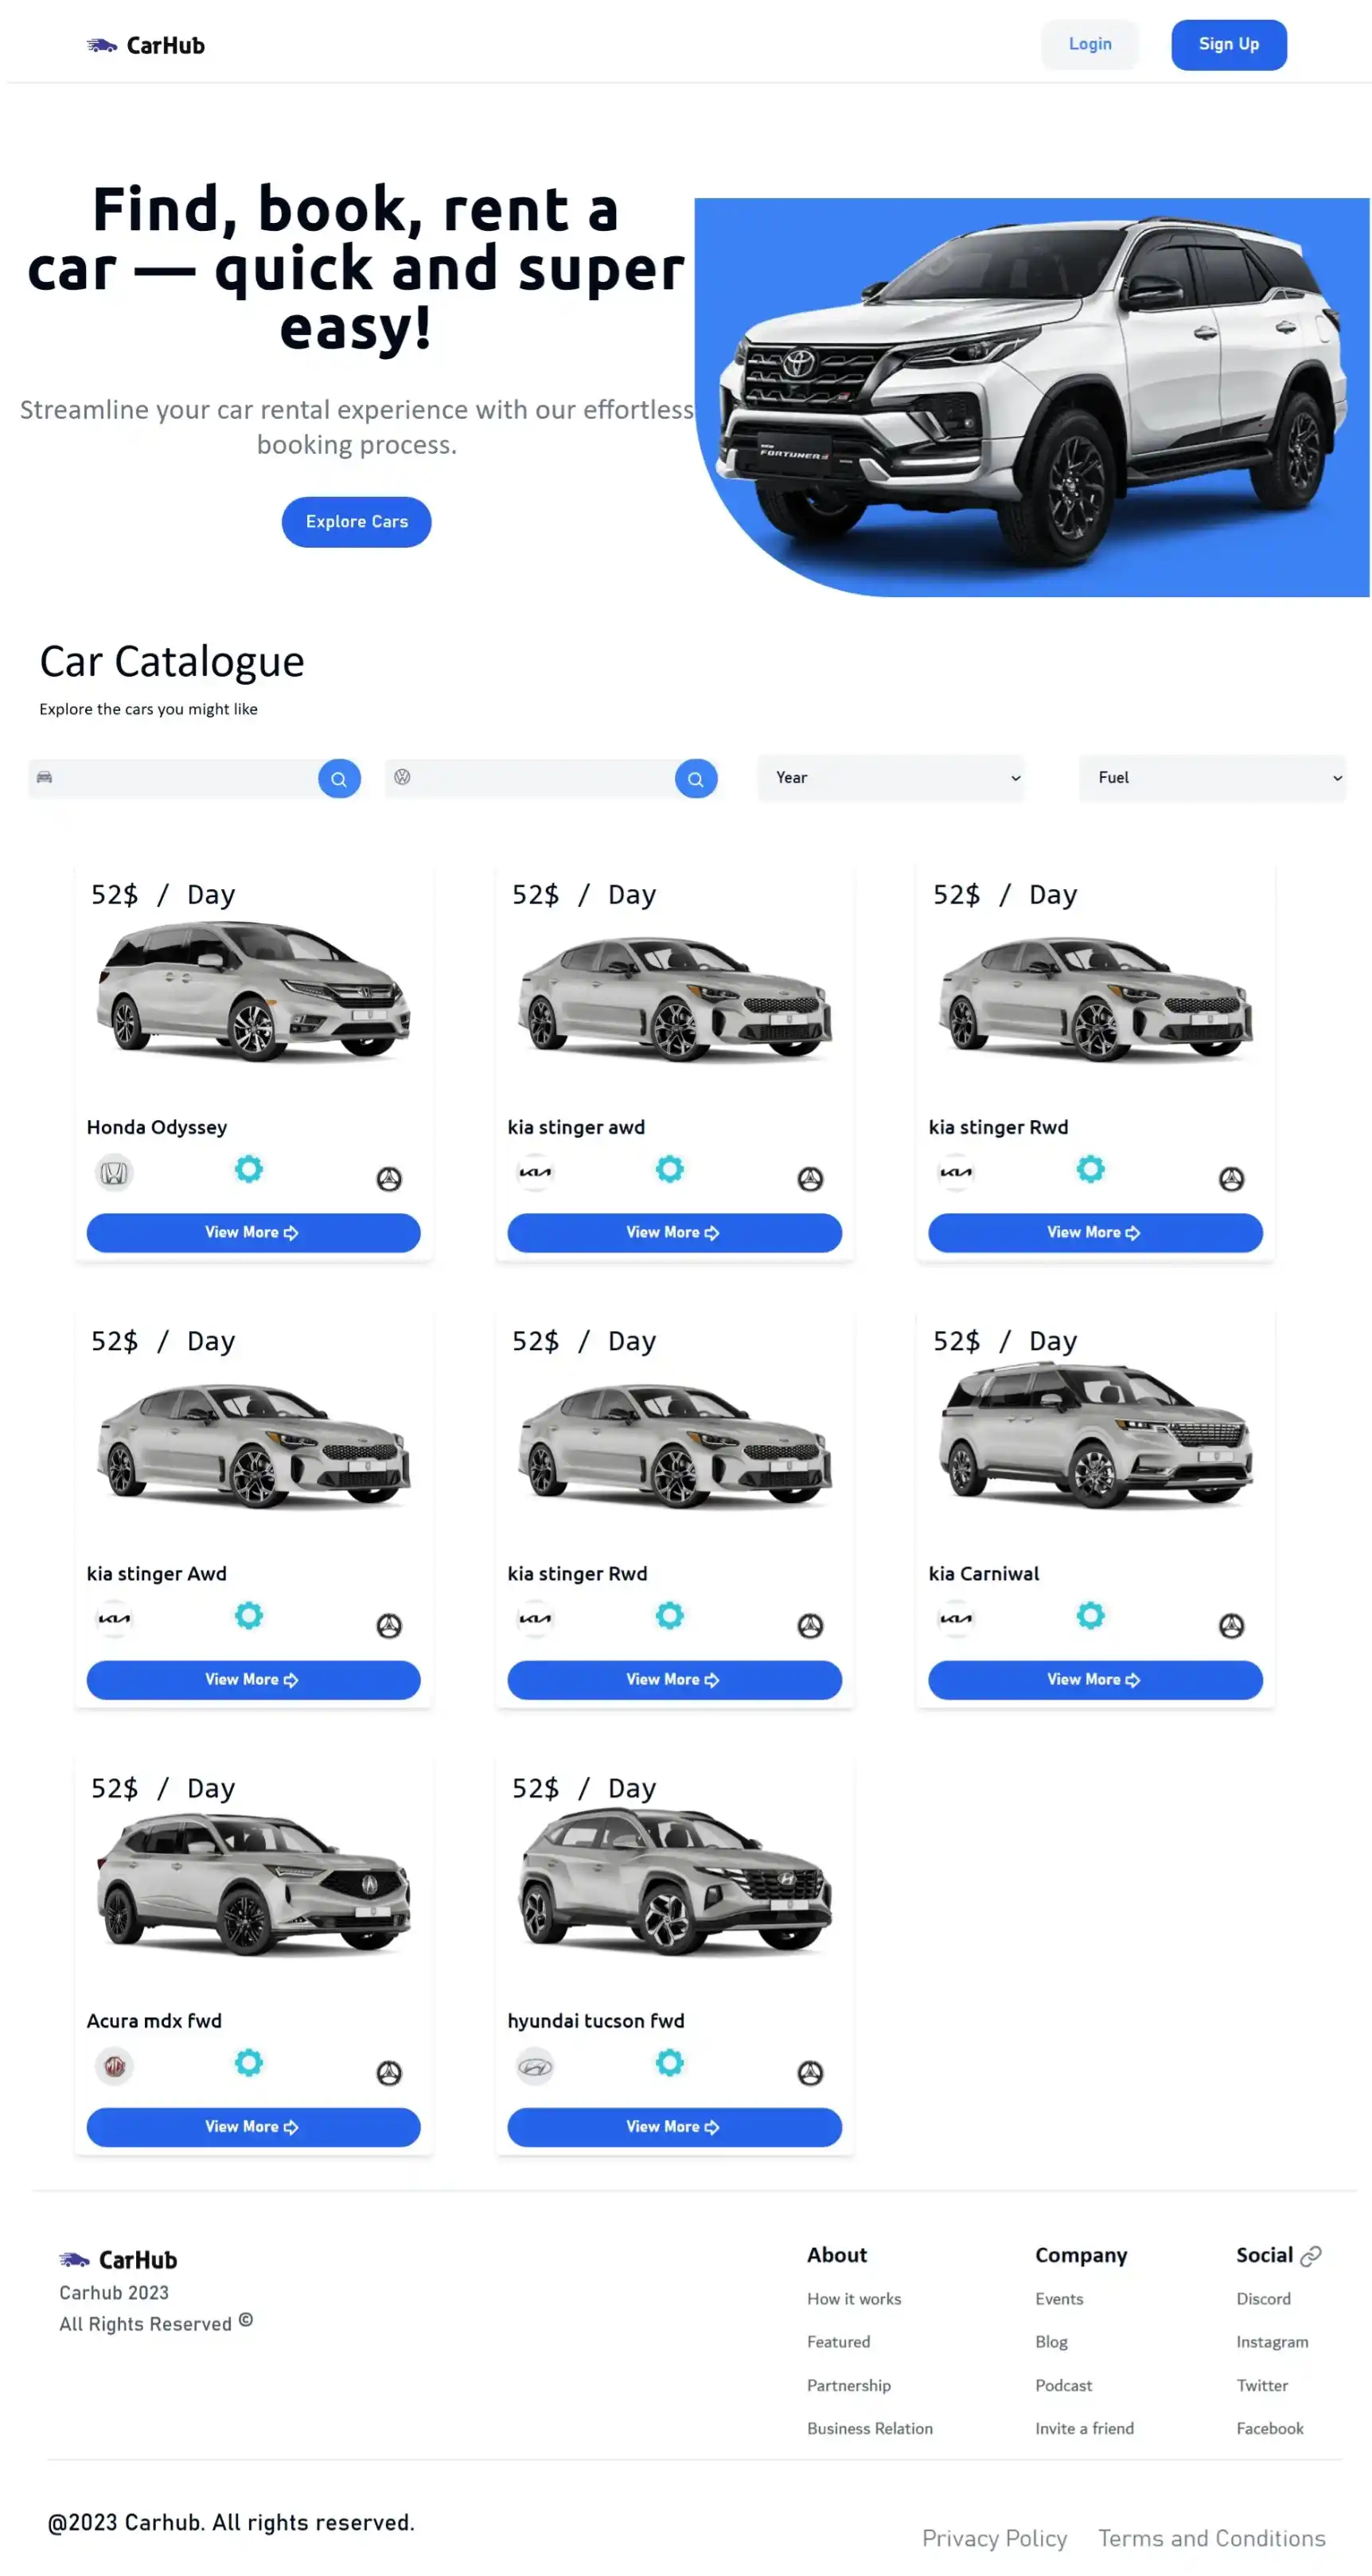Click the CarHub car logo in the header
This screenshot has width=1372, height=2576.
click(100, 44)
